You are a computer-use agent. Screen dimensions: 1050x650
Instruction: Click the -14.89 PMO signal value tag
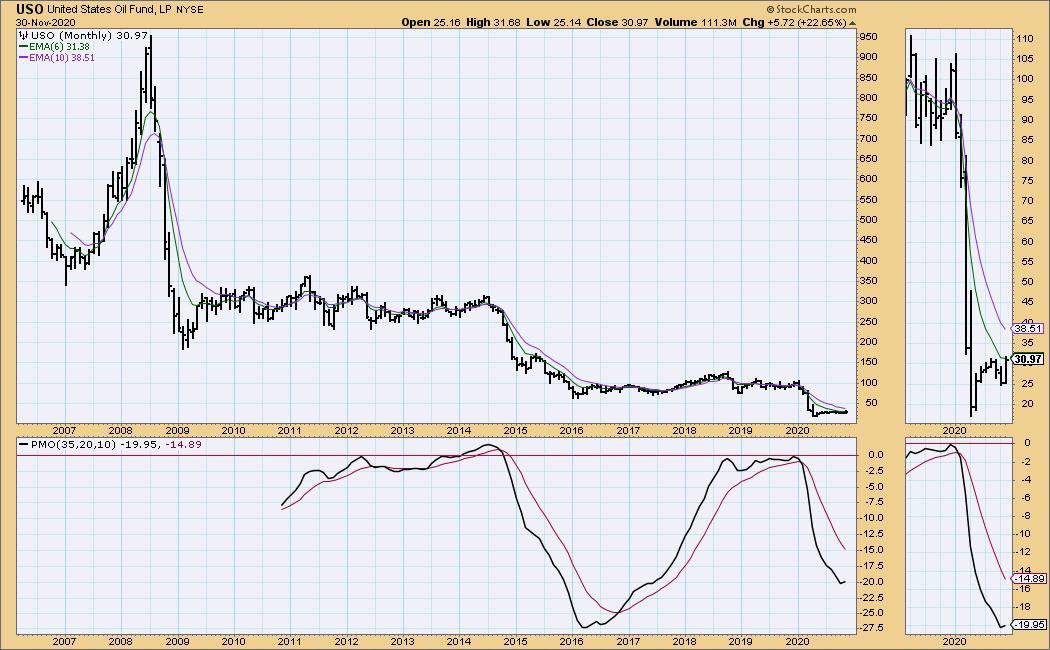pos(1030,578)
